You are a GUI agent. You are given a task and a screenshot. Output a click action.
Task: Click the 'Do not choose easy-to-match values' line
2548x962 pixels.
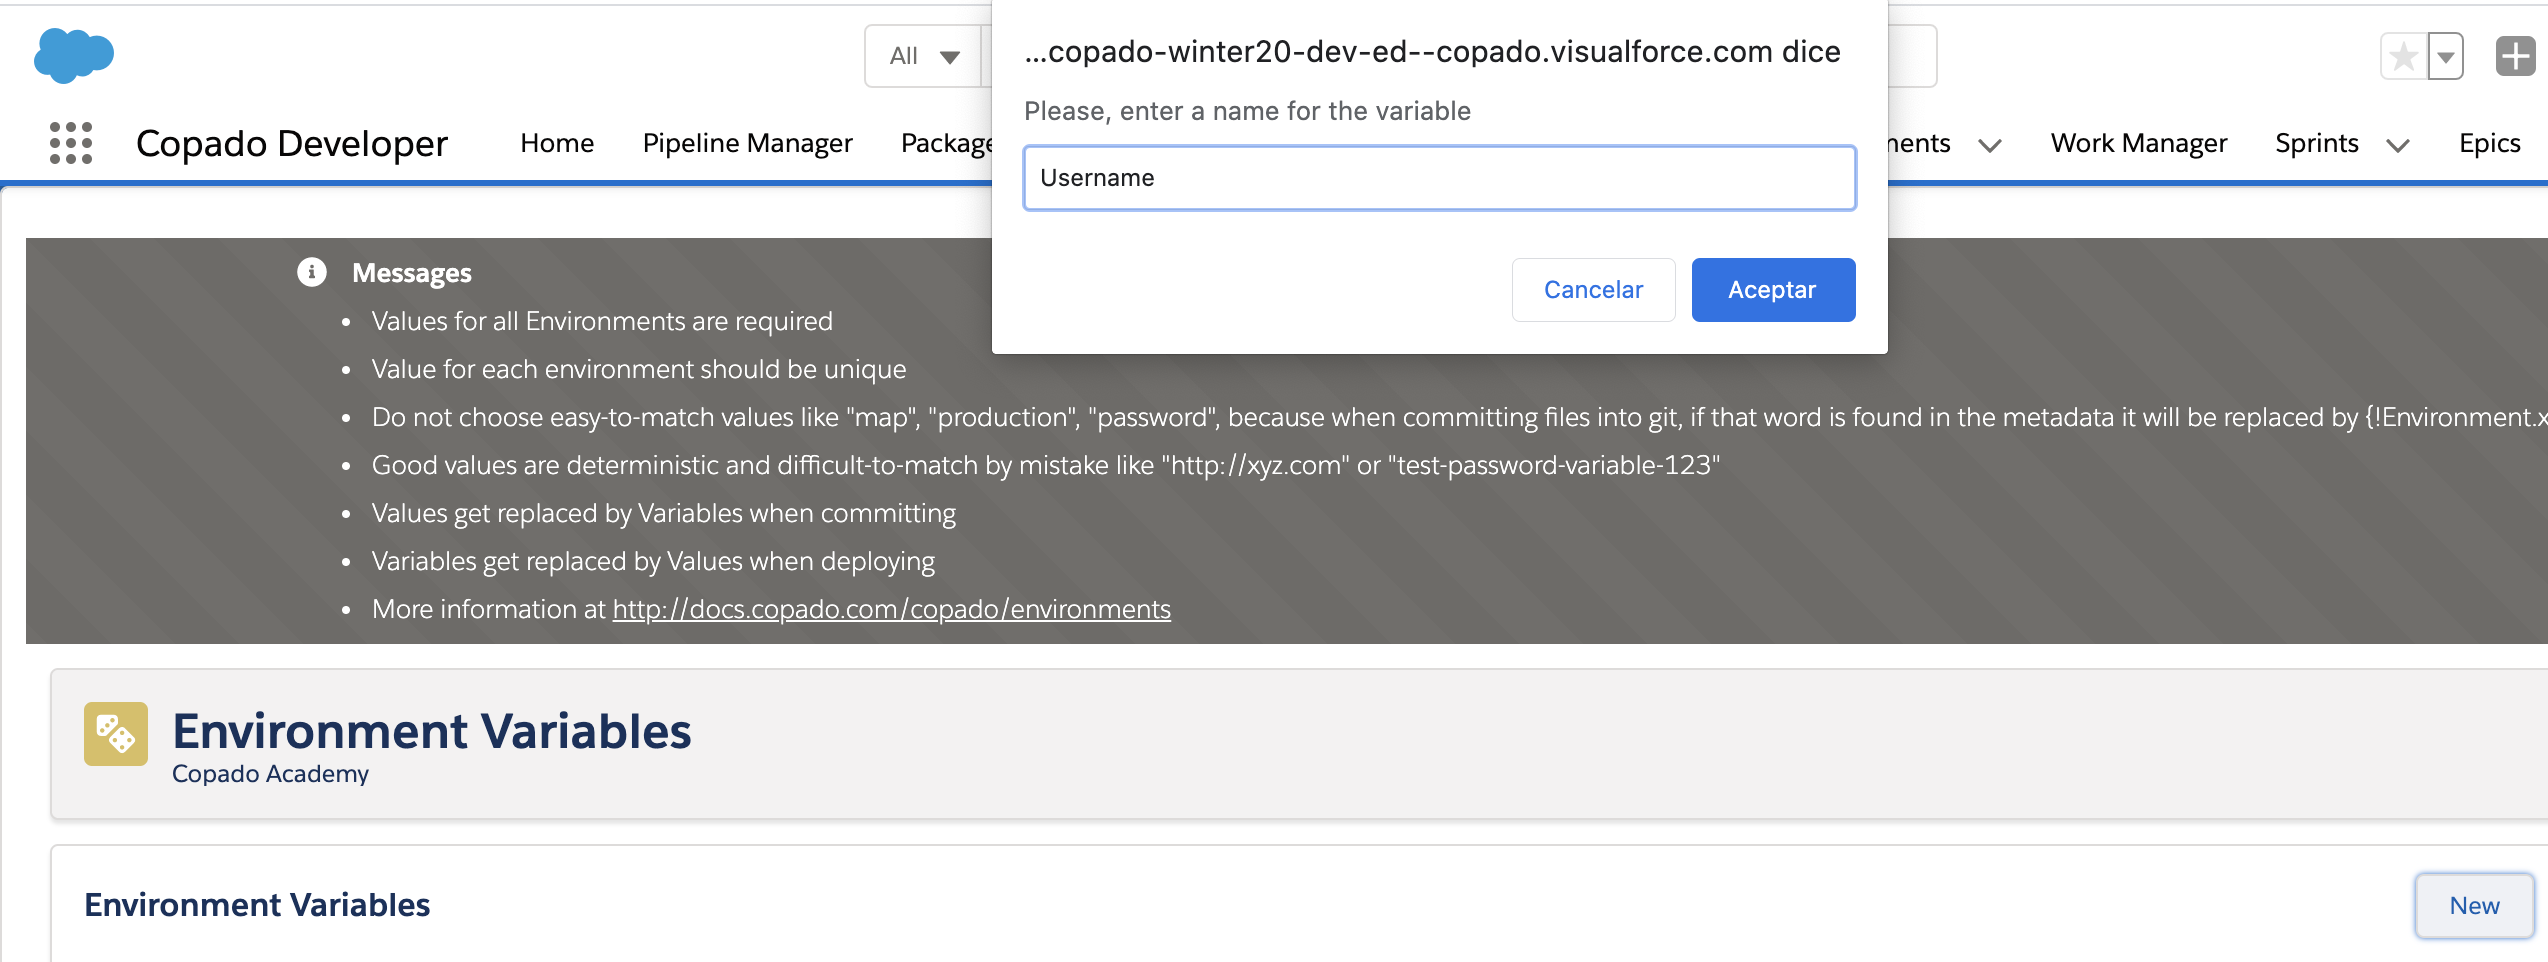click(1459, 417)
